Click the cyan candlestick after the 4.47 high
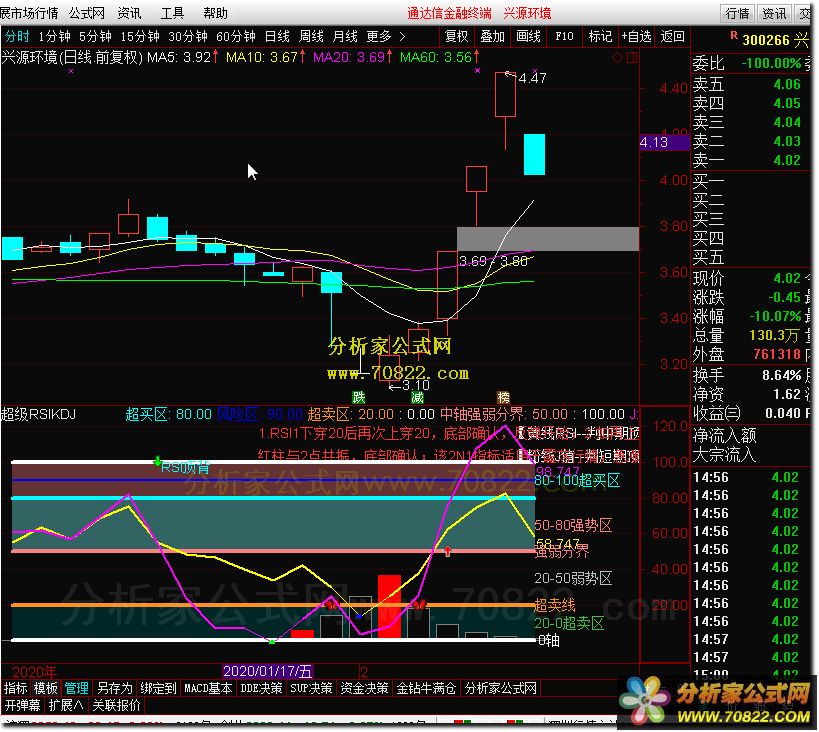 (x=534, y=154)
